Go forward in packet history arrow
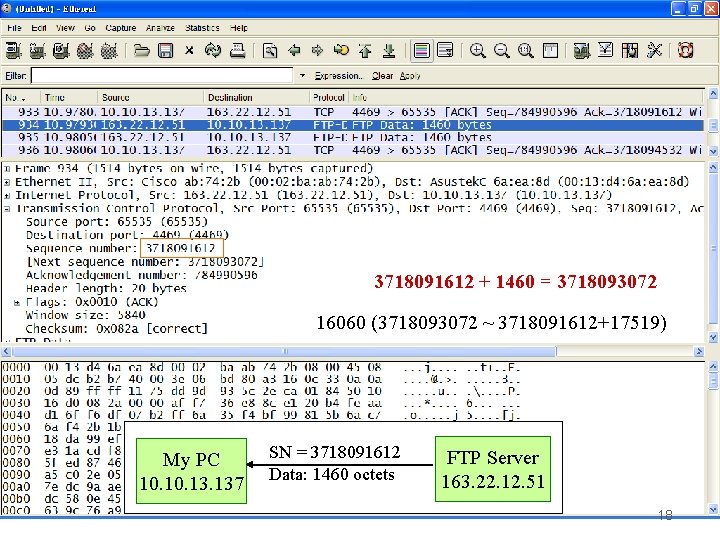The width and height of the screenshot is (720, 540). pos(317,50)
